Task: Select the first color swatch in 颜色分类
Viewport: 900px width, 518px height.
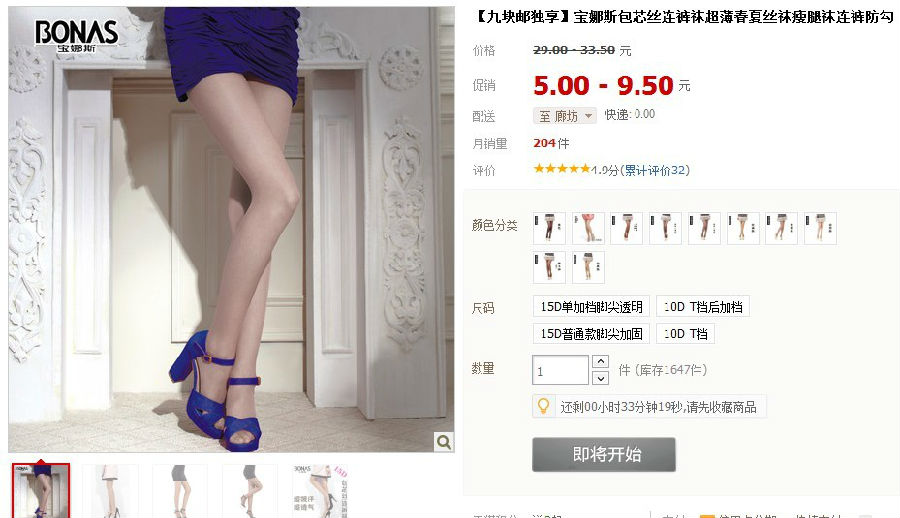Action: pyautogui.click(x=549, y=228)
